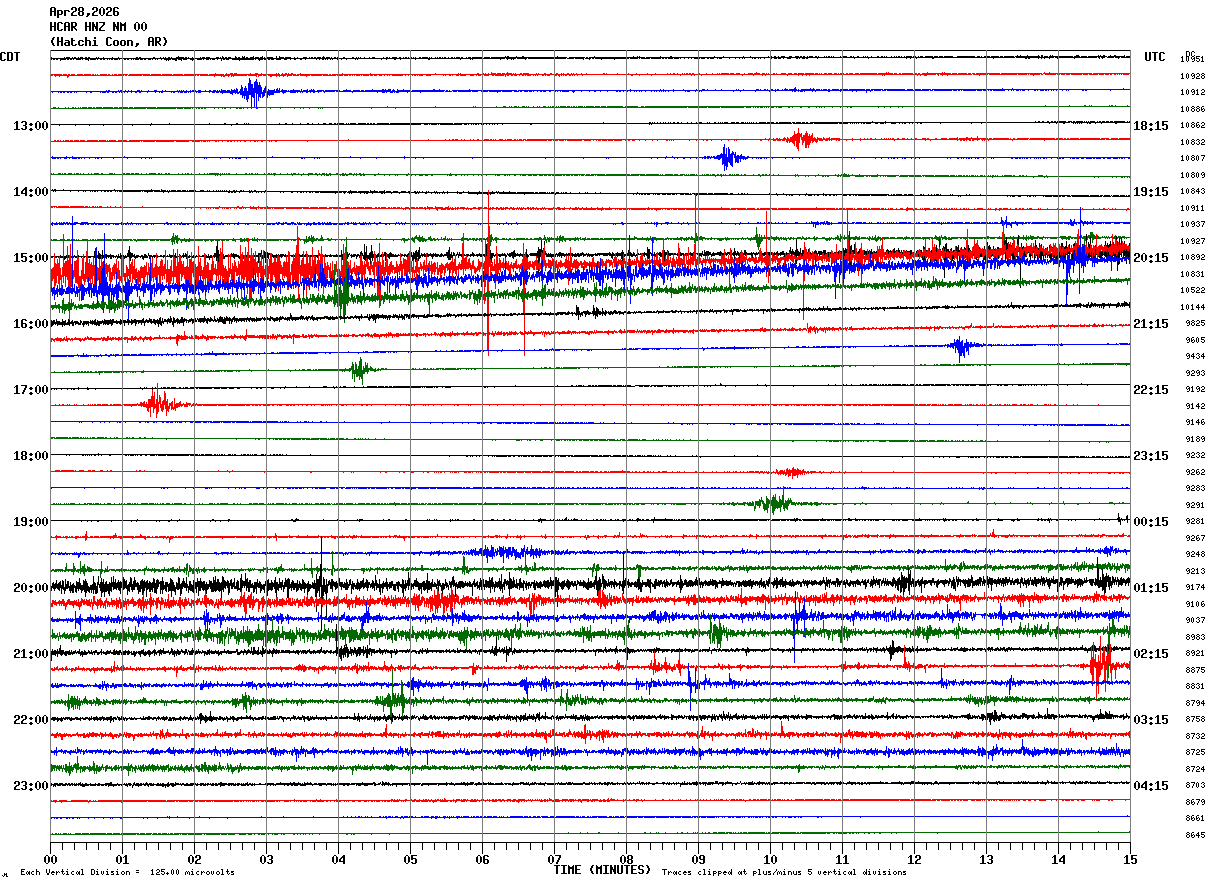Viewport: 1210px width, 886px height.
Task: Click the location label (Hatchi Coon, AR)
Action: pos(109,42)
